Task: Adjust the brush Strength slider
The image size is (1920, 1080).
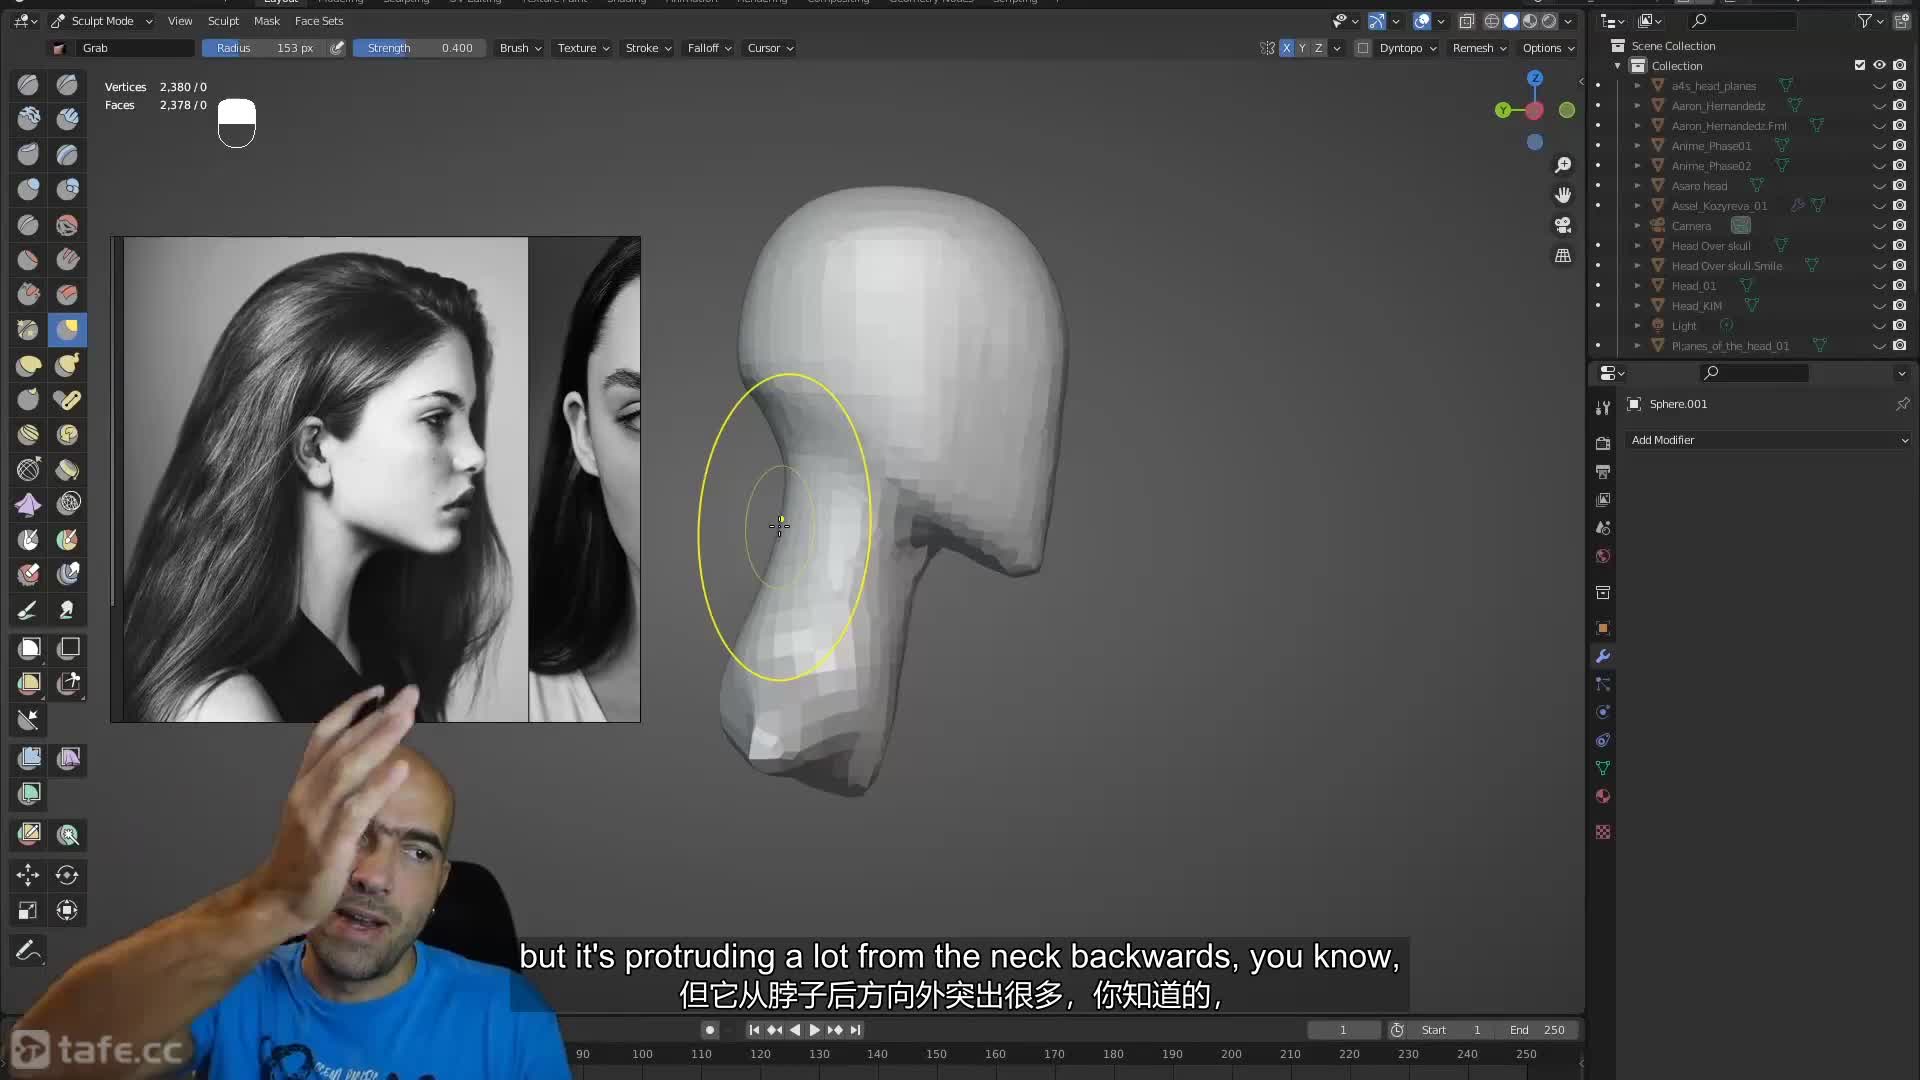Action: coord(419,48)
